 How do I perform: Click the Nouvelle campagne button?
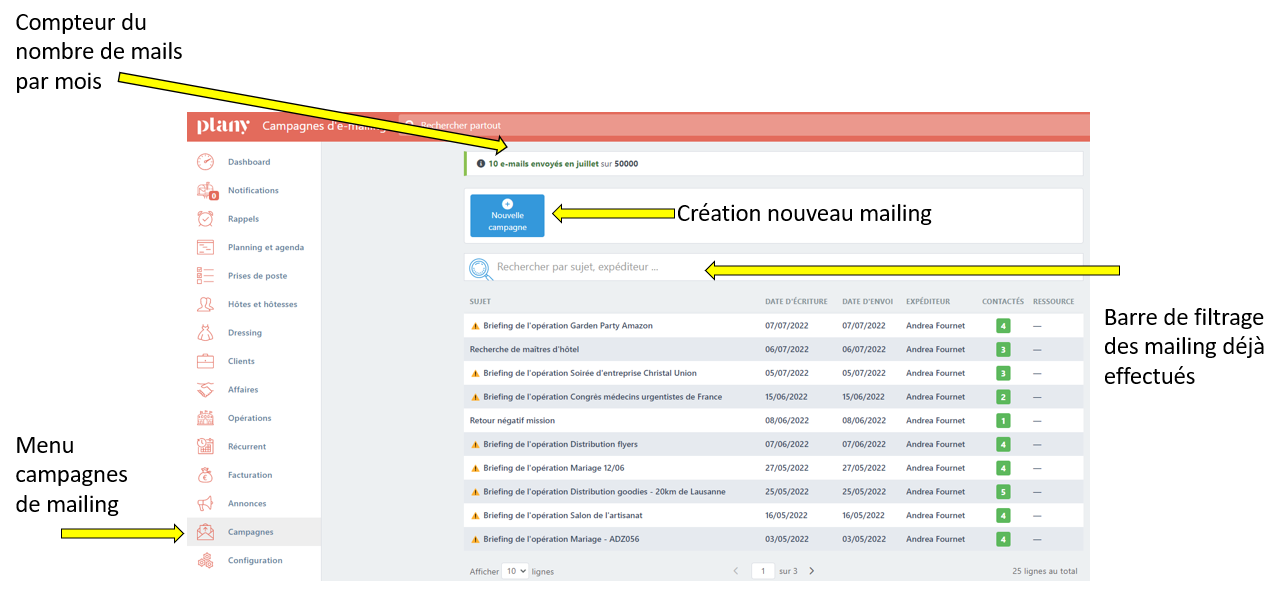click(507, 216)
